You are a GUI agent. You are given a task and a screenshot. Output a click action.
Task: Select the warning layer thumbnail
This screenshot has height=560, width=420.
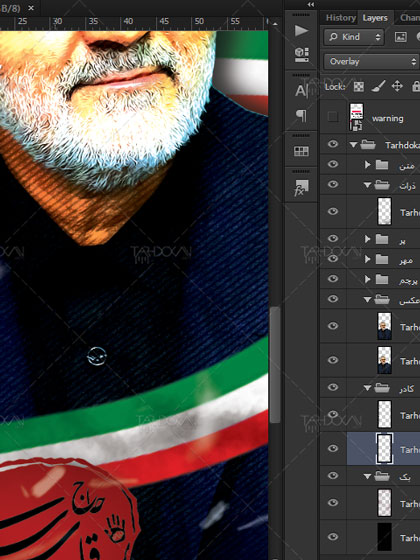pyautogui.click(x=356, y=117)
